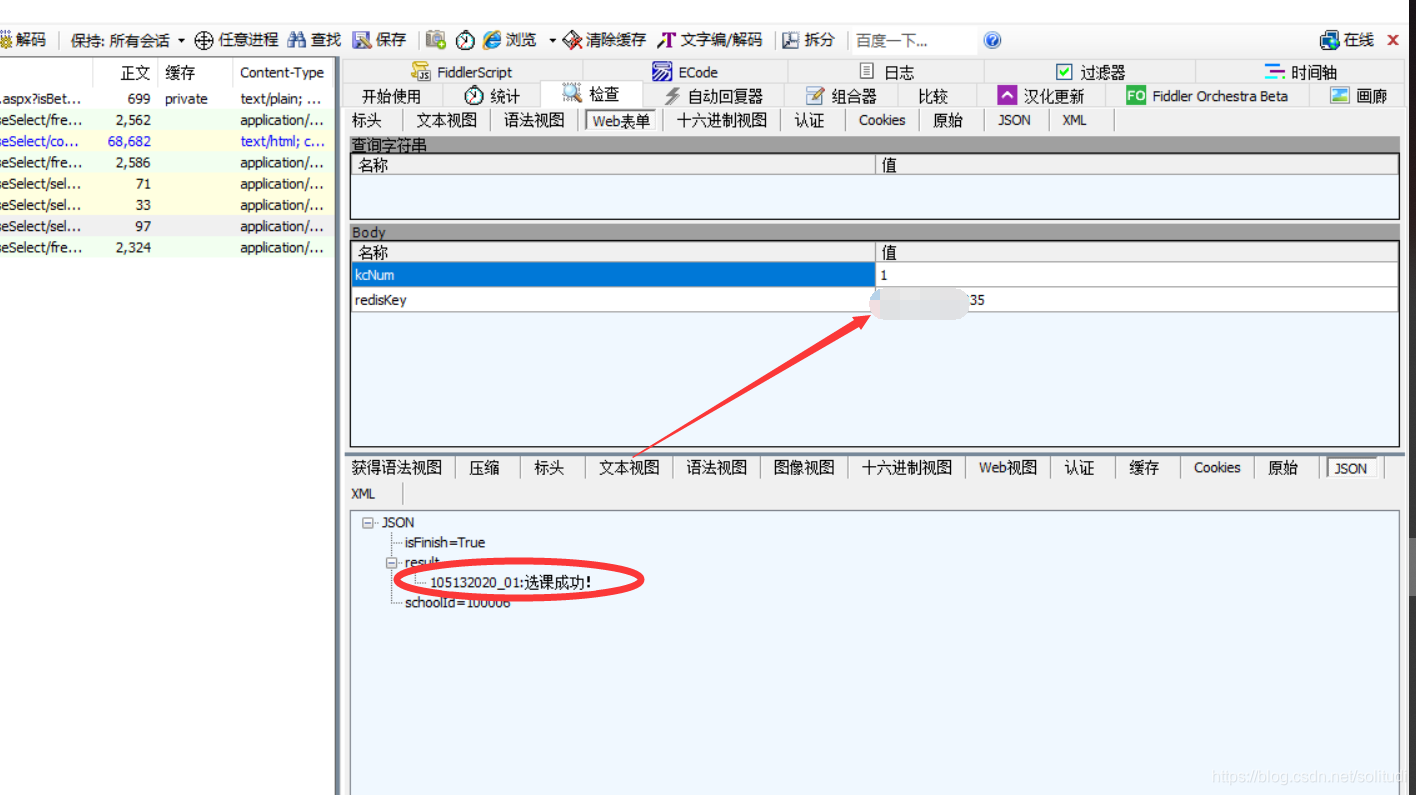Select request 文本视图 tab
Image resolution: width=1416 pixels, height=795 pixels.
446,120
